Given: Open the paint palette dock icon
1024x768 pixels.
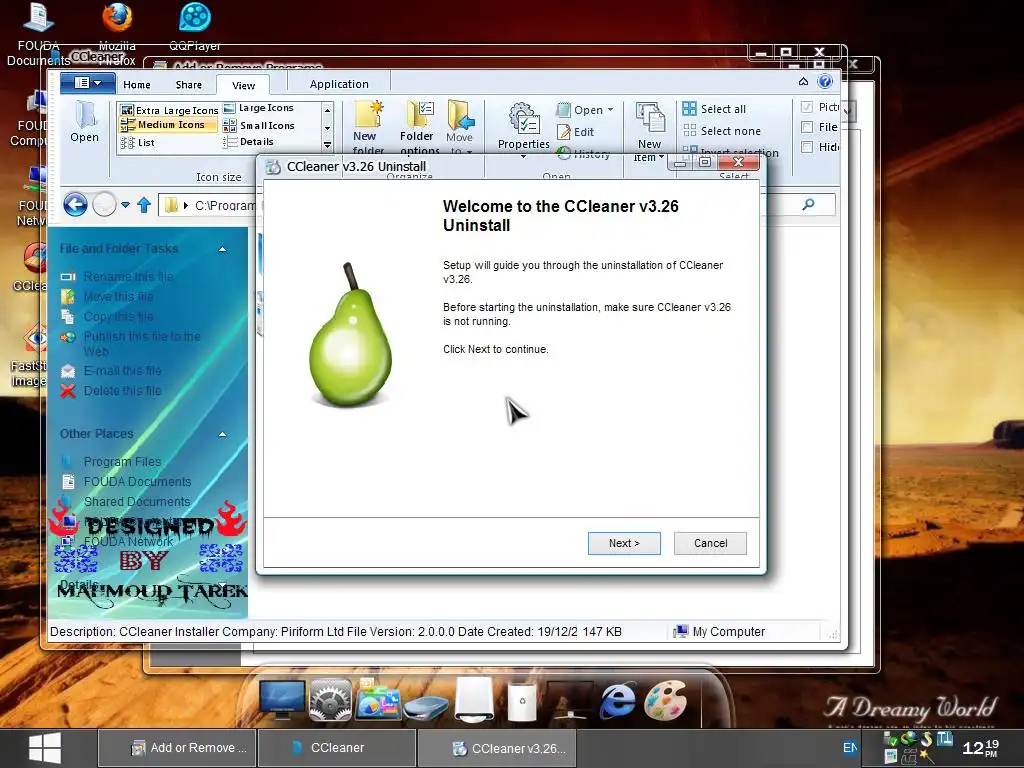Looking at the screenshot, I should click(665, 700).
